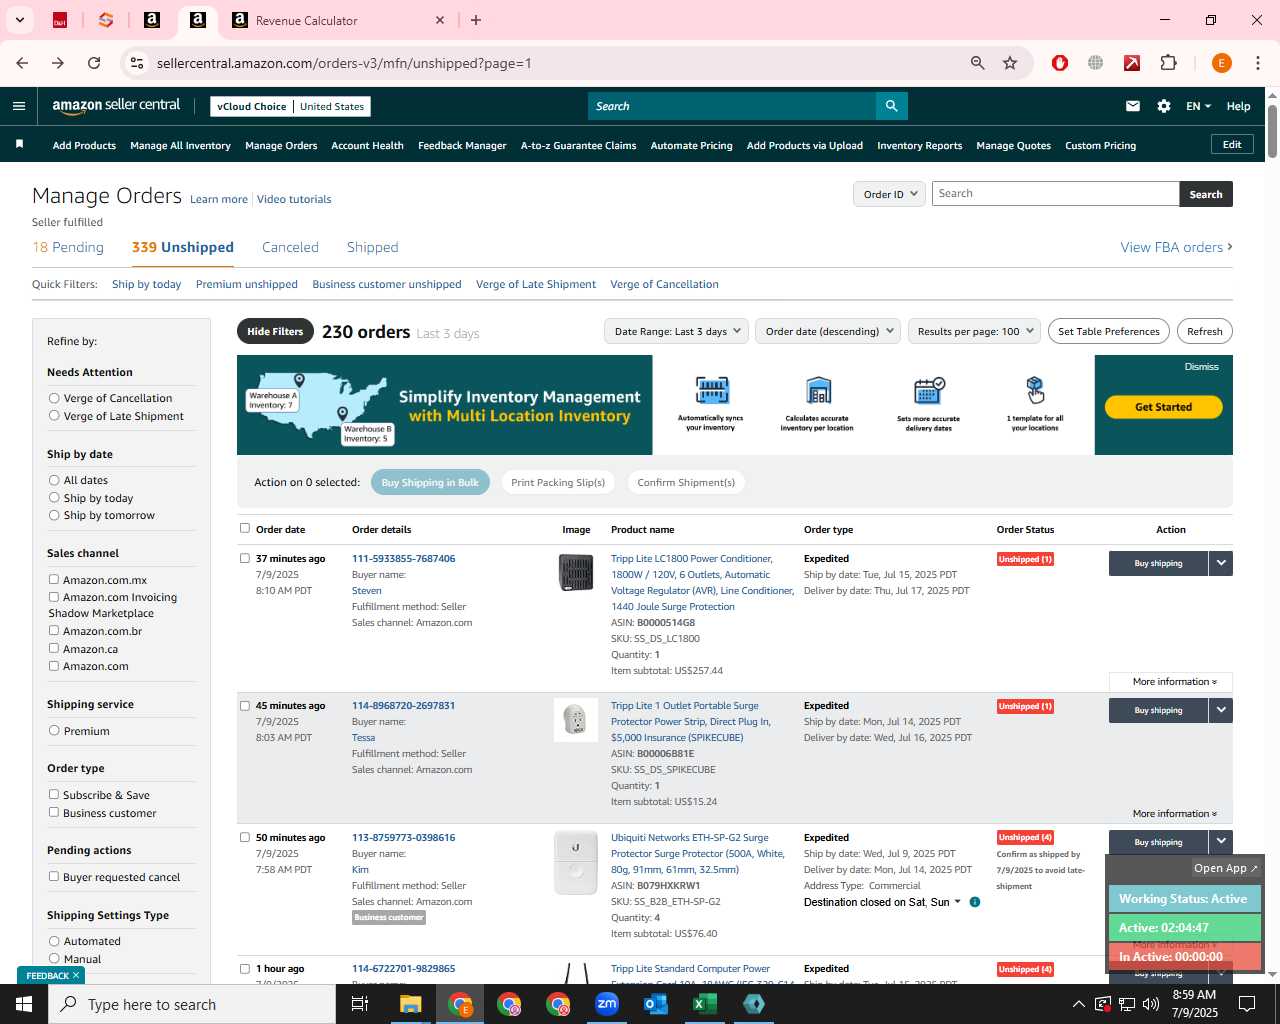Screen dimensions: 1280x1024
Task: Open Zoom from the taskbar
Action: [x=607, y=1004]
